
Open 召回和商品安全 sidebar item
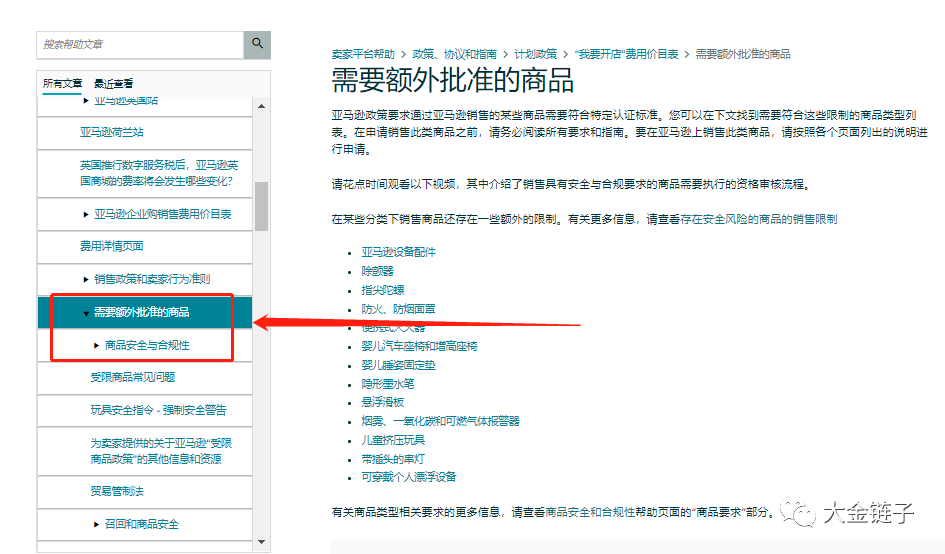(x=142, y=524)
